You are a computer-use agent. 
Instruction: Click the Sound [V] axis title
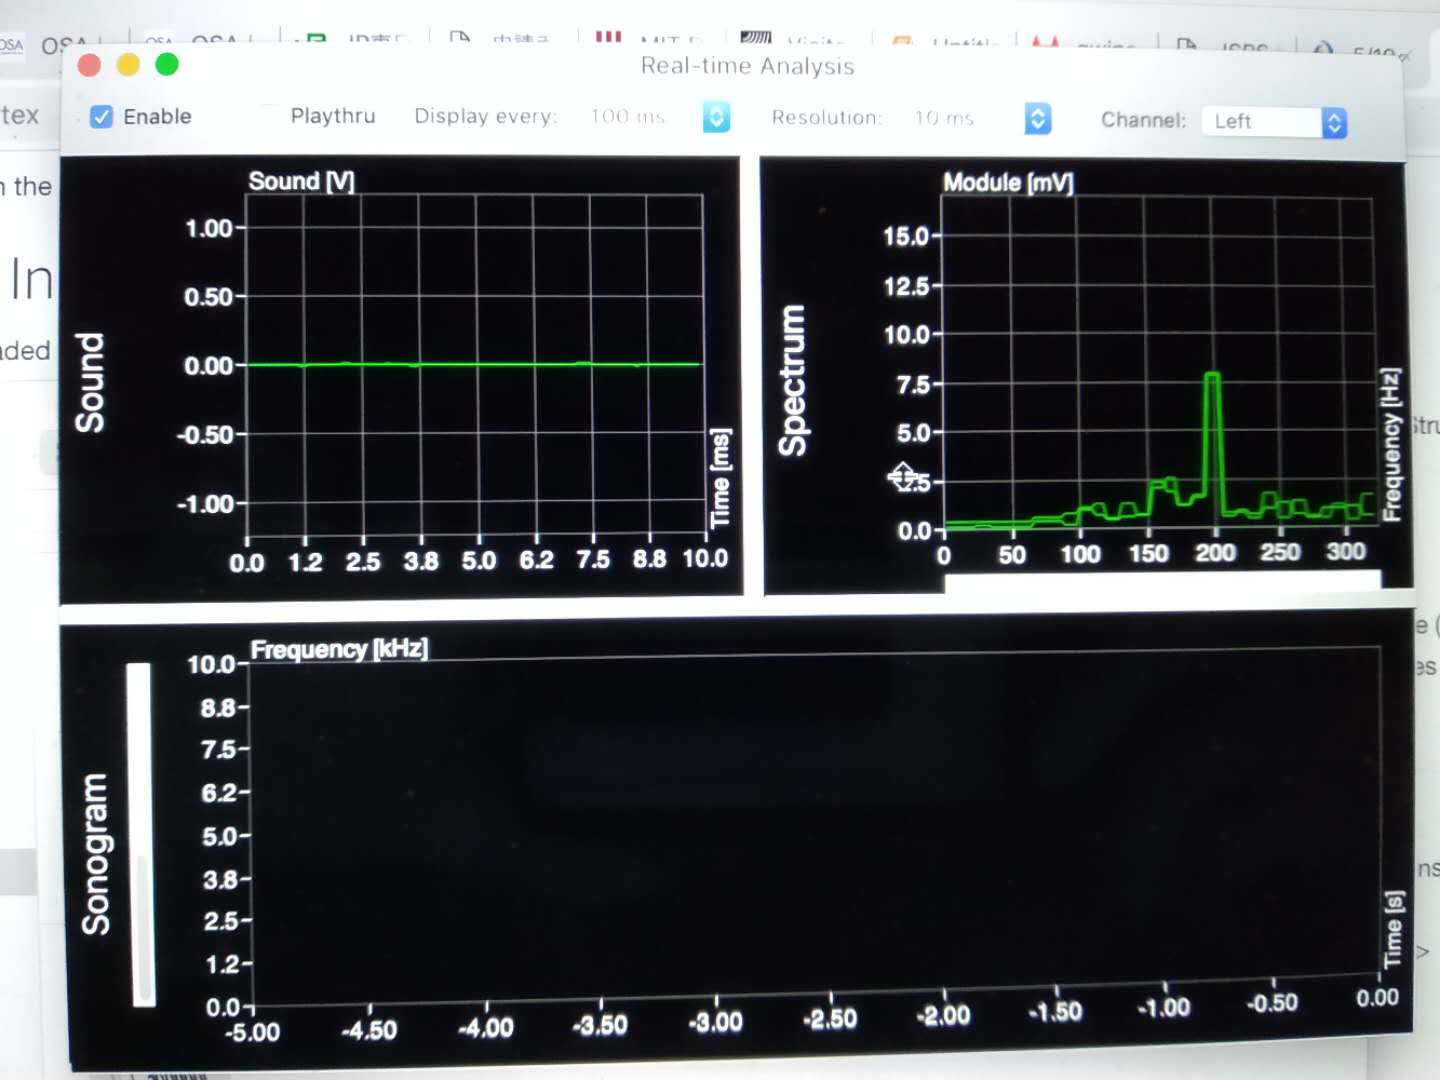pos(301,181)
